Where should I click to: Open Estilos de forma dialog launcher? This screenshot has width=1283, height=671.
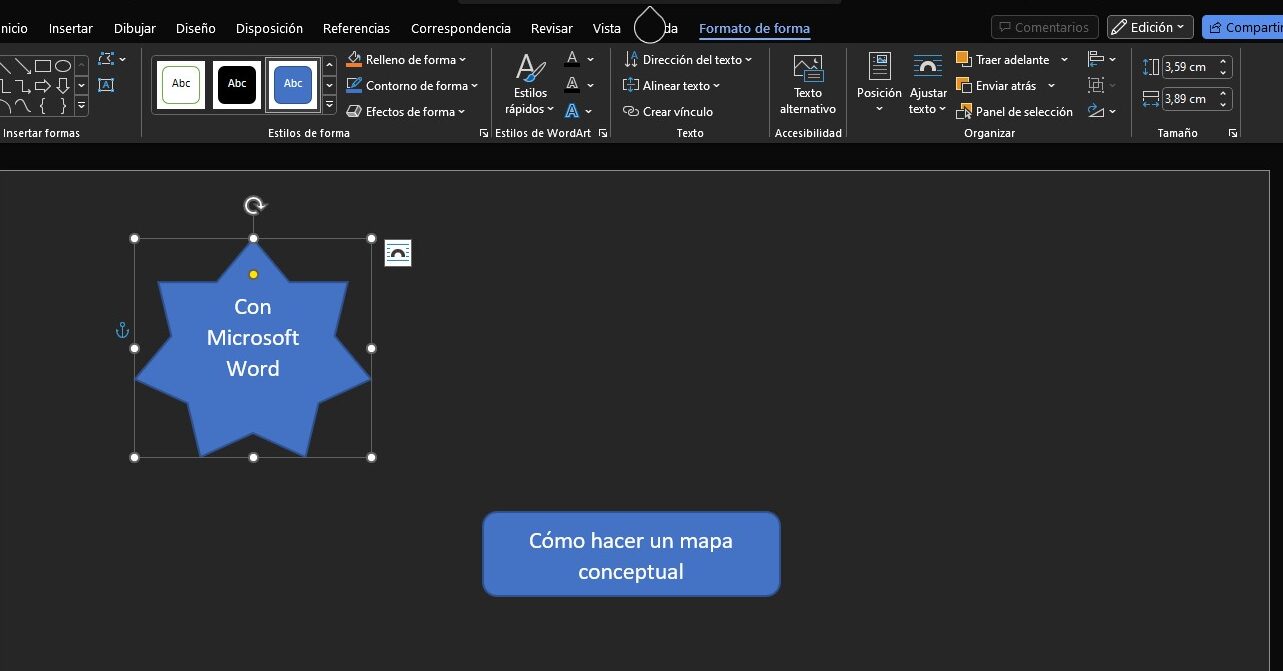click(484, 133)
